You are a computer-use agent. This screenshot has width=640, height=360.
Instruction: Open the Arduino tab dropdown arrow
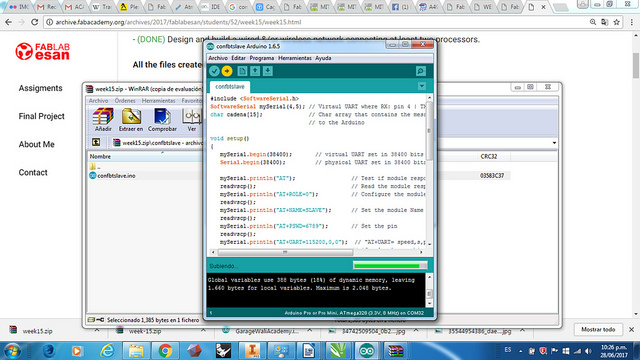pos(422,86)
